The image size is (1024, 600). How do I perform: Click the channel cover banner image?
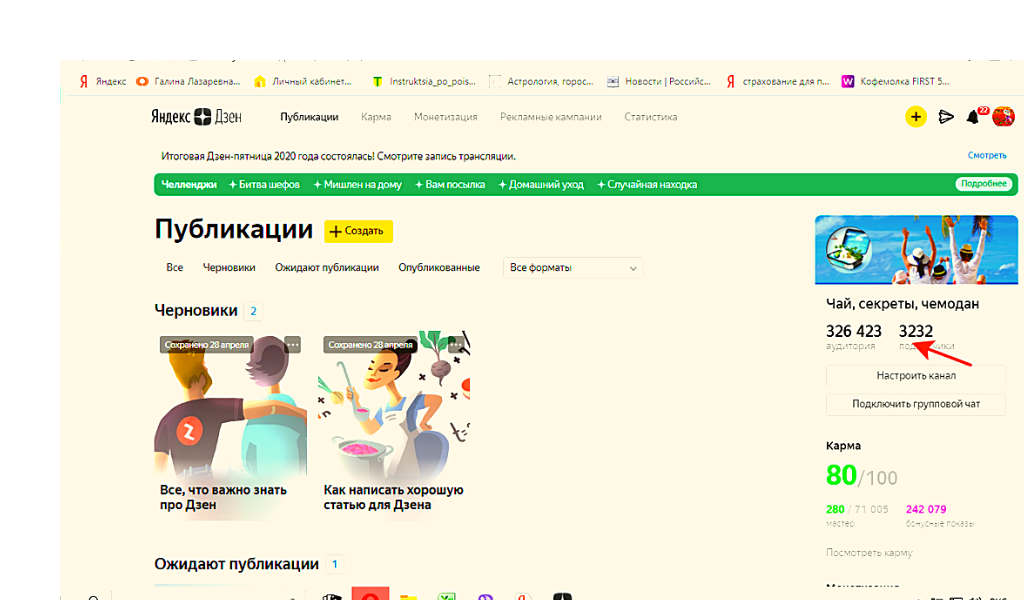tap(916, 249)
